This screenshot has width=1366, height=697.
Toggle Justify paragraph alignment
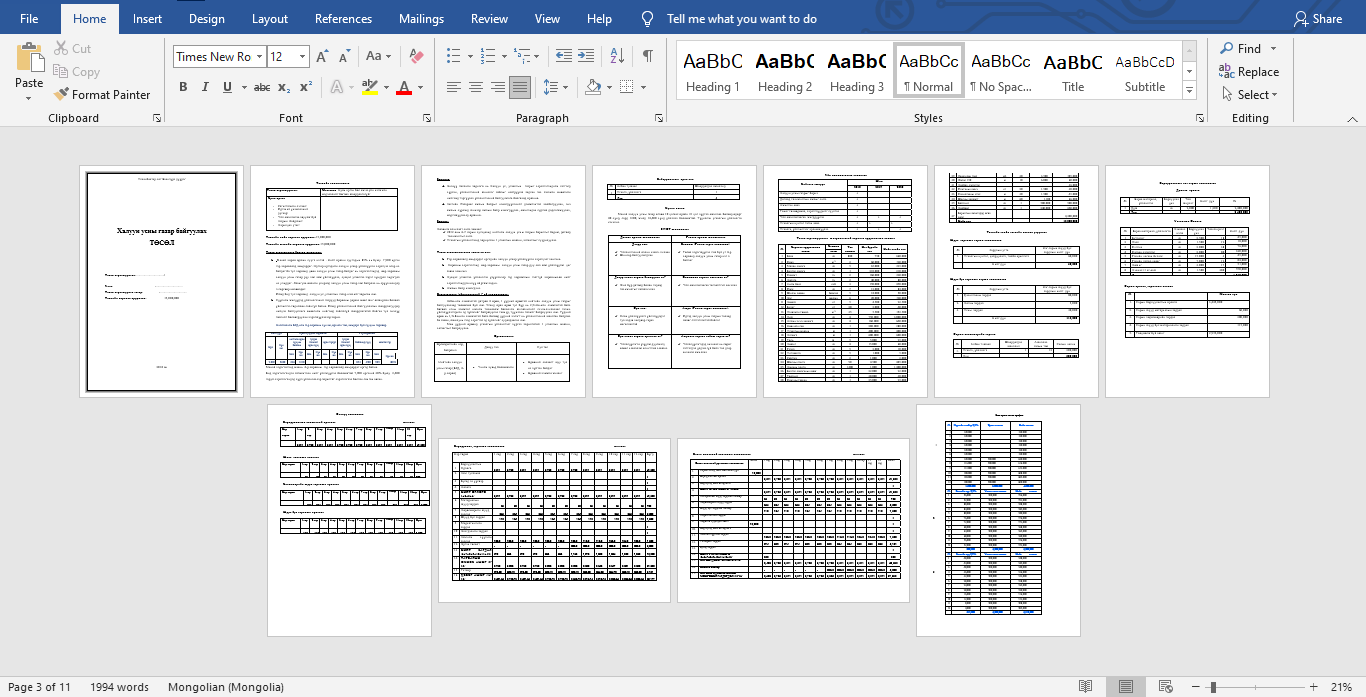(x=520, y=87)
